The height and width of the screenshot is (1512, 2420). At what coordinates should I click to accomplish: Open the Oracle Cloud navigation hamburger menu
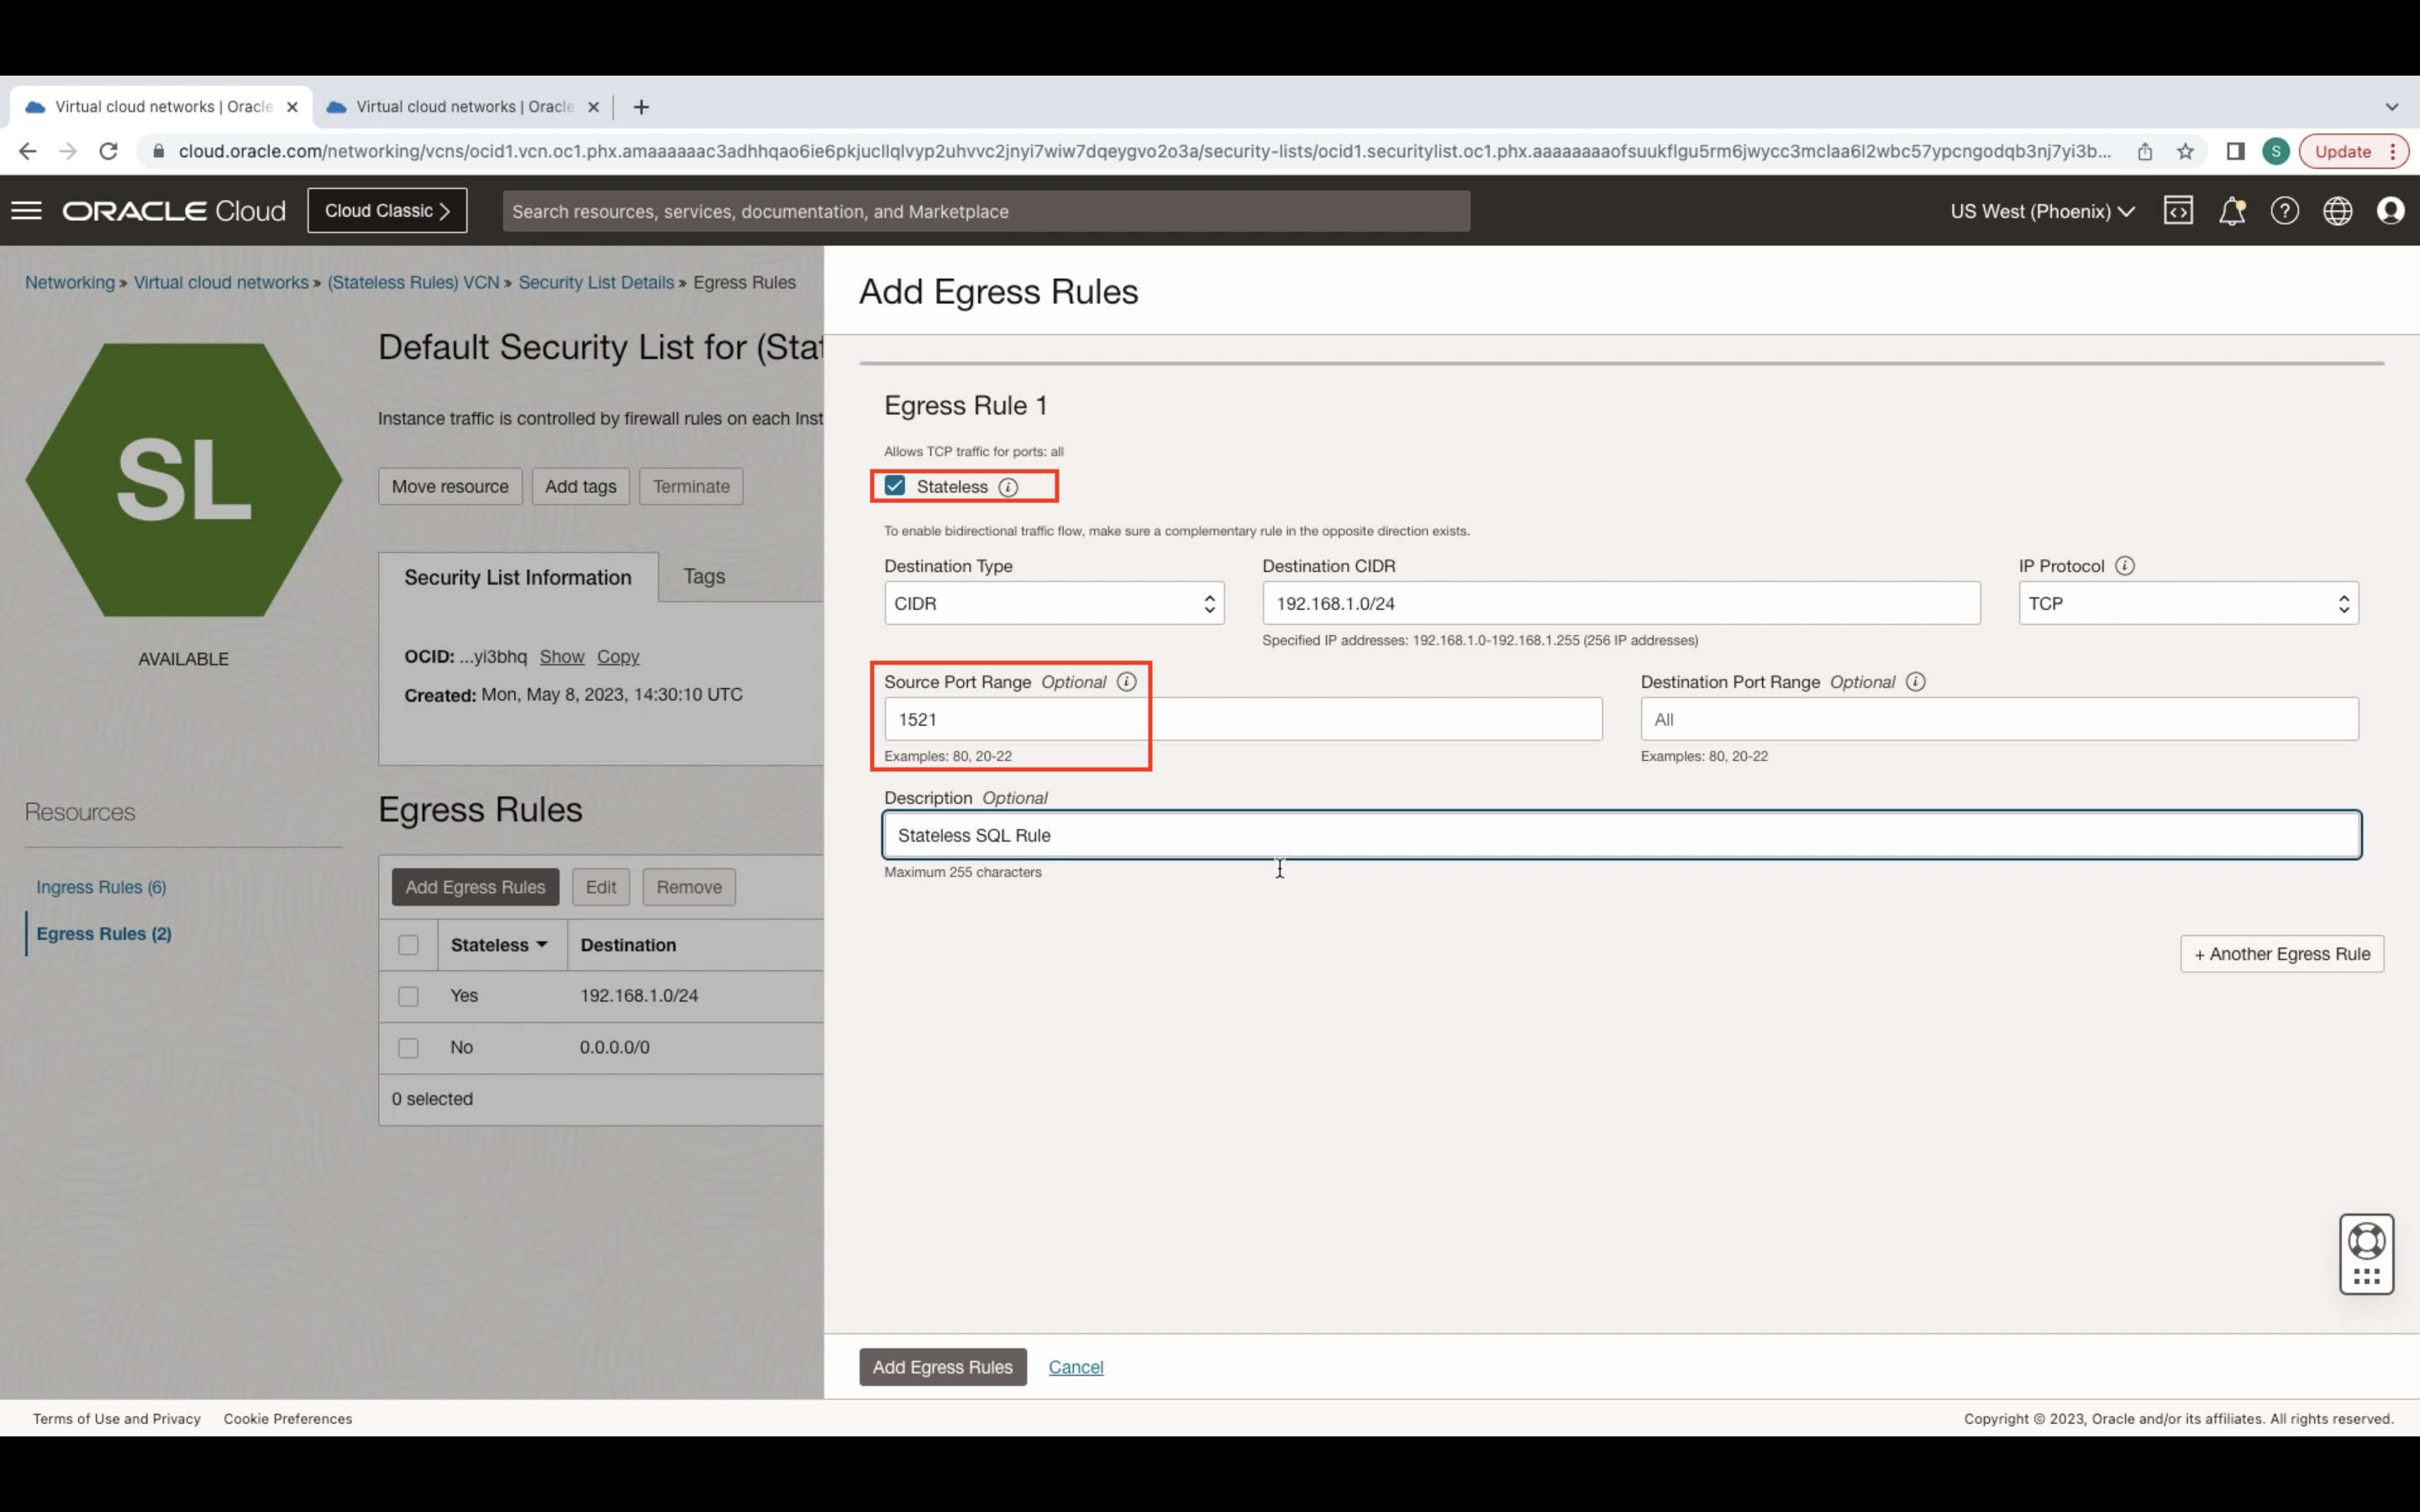(26, 210)
